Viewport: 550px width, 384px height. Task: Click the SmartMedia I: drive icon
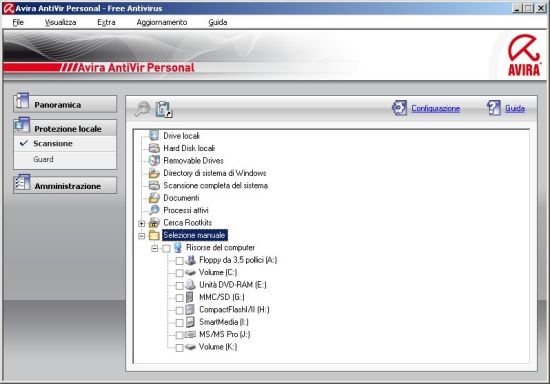[x=190, y=322]
